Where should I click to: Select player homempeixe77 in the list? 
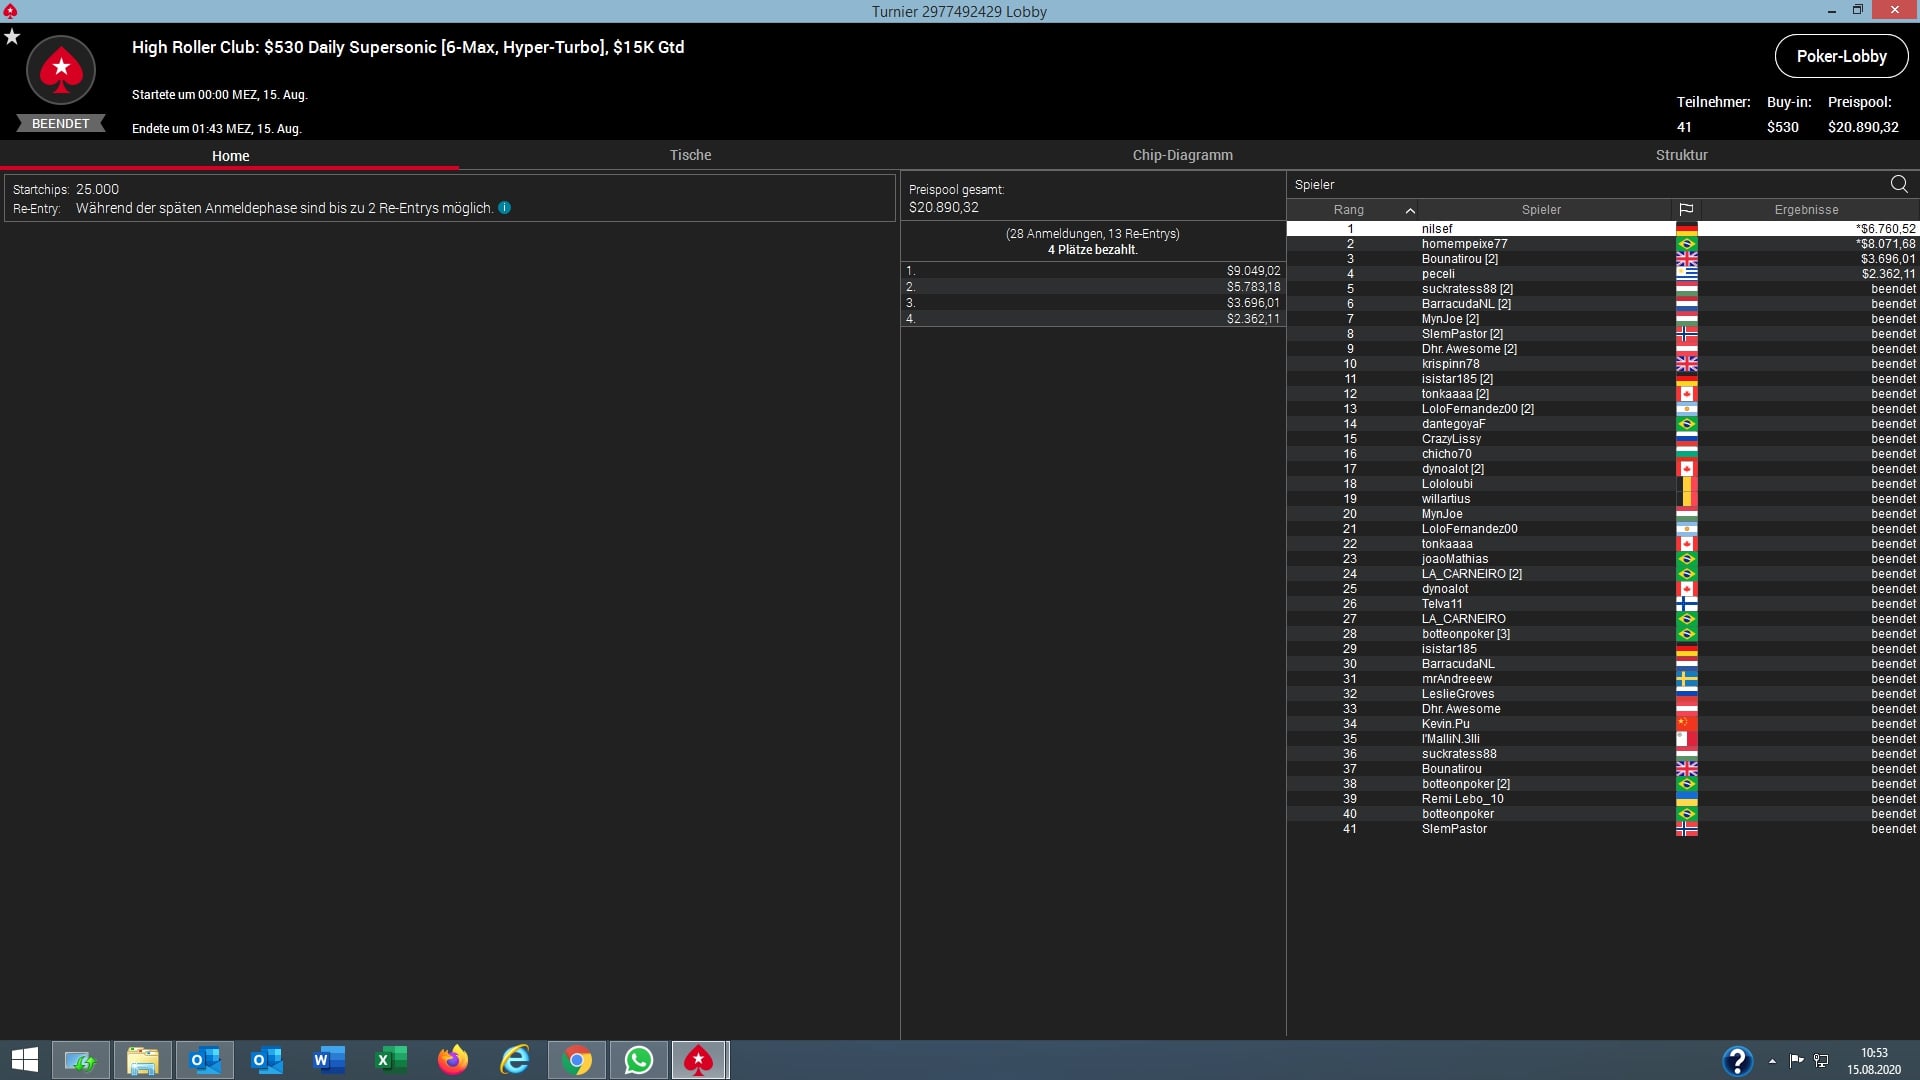pyautogui.click(x=1464, y=244)
